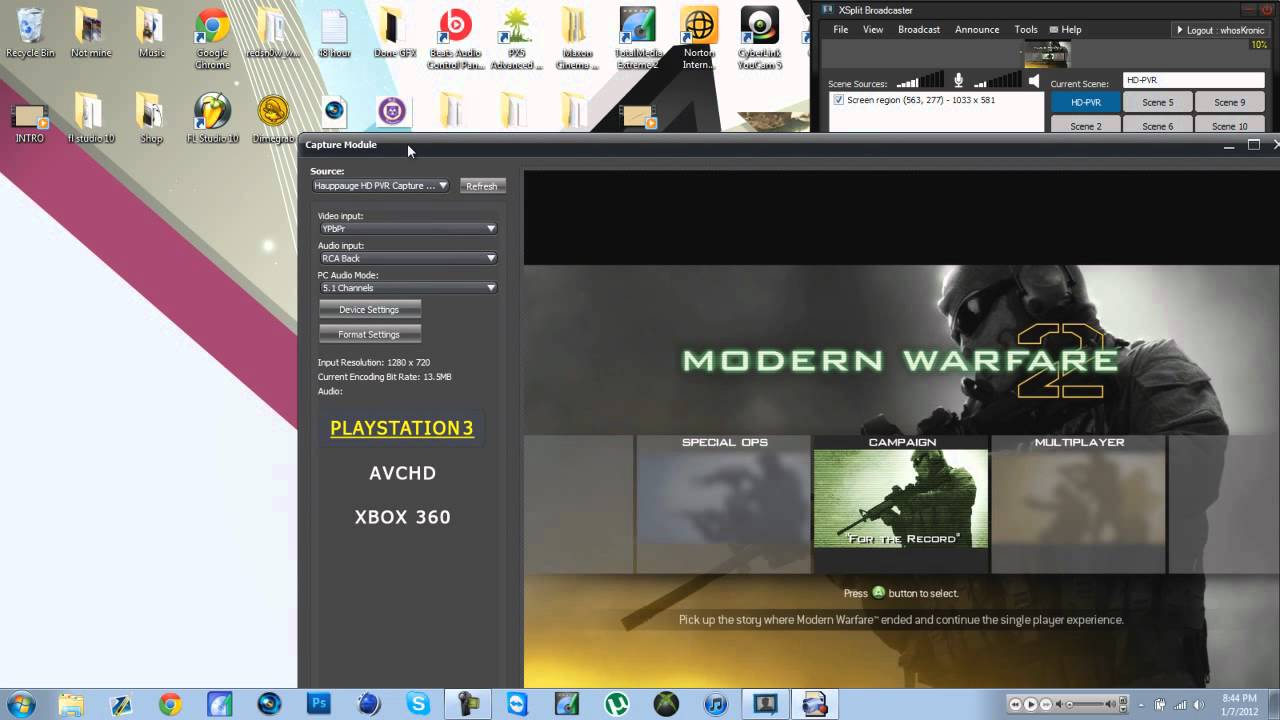Switch to Scene 6
Image resolution: width=1280 pixels, height=720 pixels.
click(1158, 126)
